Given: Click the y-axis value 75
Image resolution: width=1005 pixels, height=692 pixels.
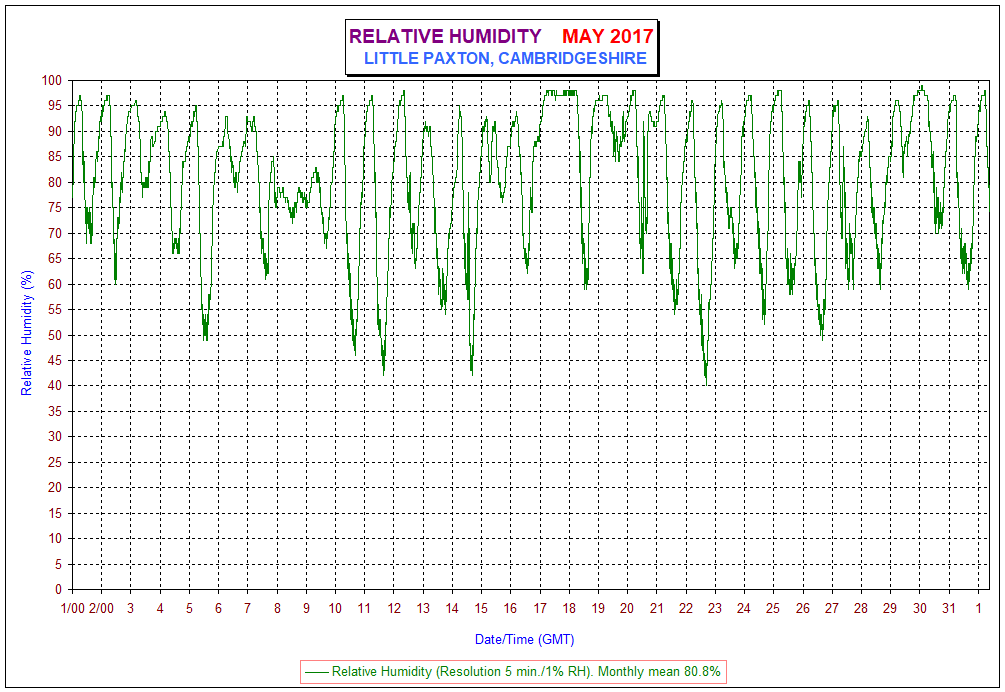Looking at the screenshot, I should coord(55,208).
